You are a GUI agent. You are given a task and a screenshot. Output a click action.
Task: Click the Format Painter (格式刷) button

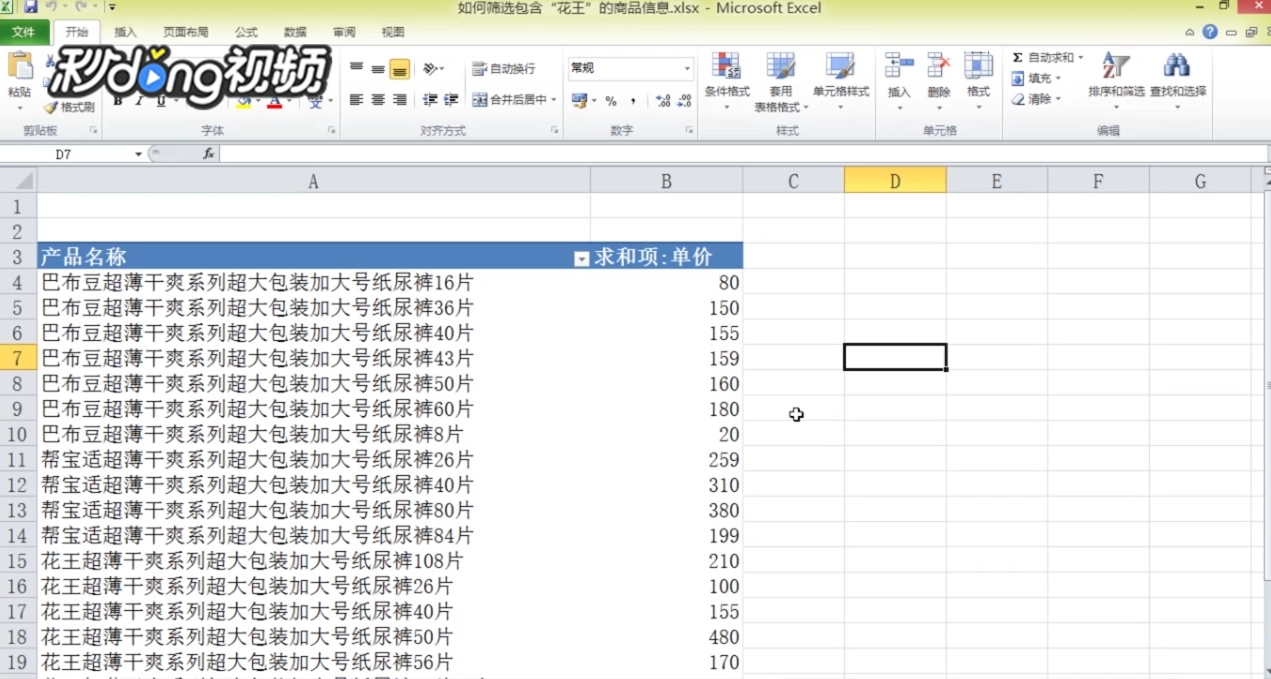tap(69, 107)
